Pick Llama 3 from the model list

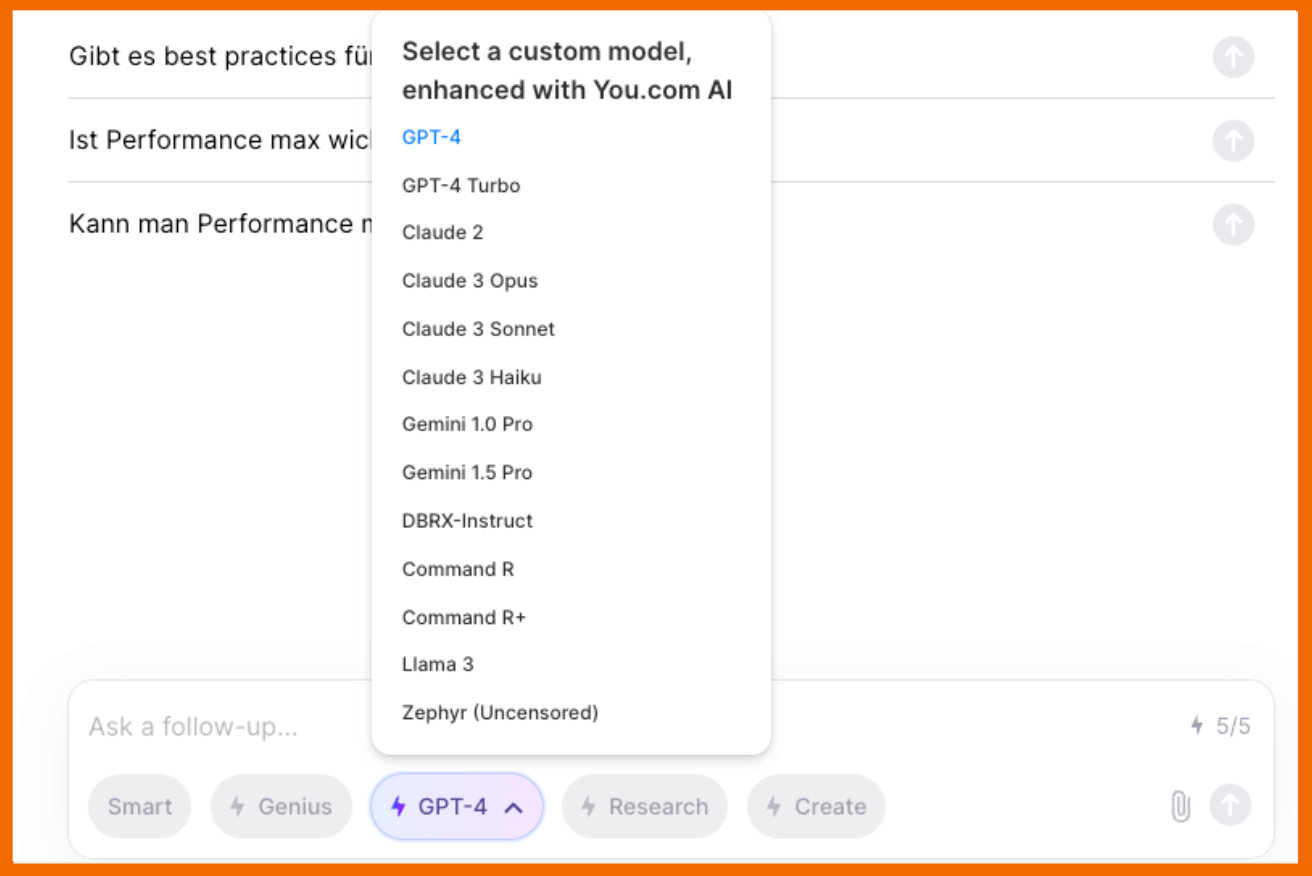[438, 664]
